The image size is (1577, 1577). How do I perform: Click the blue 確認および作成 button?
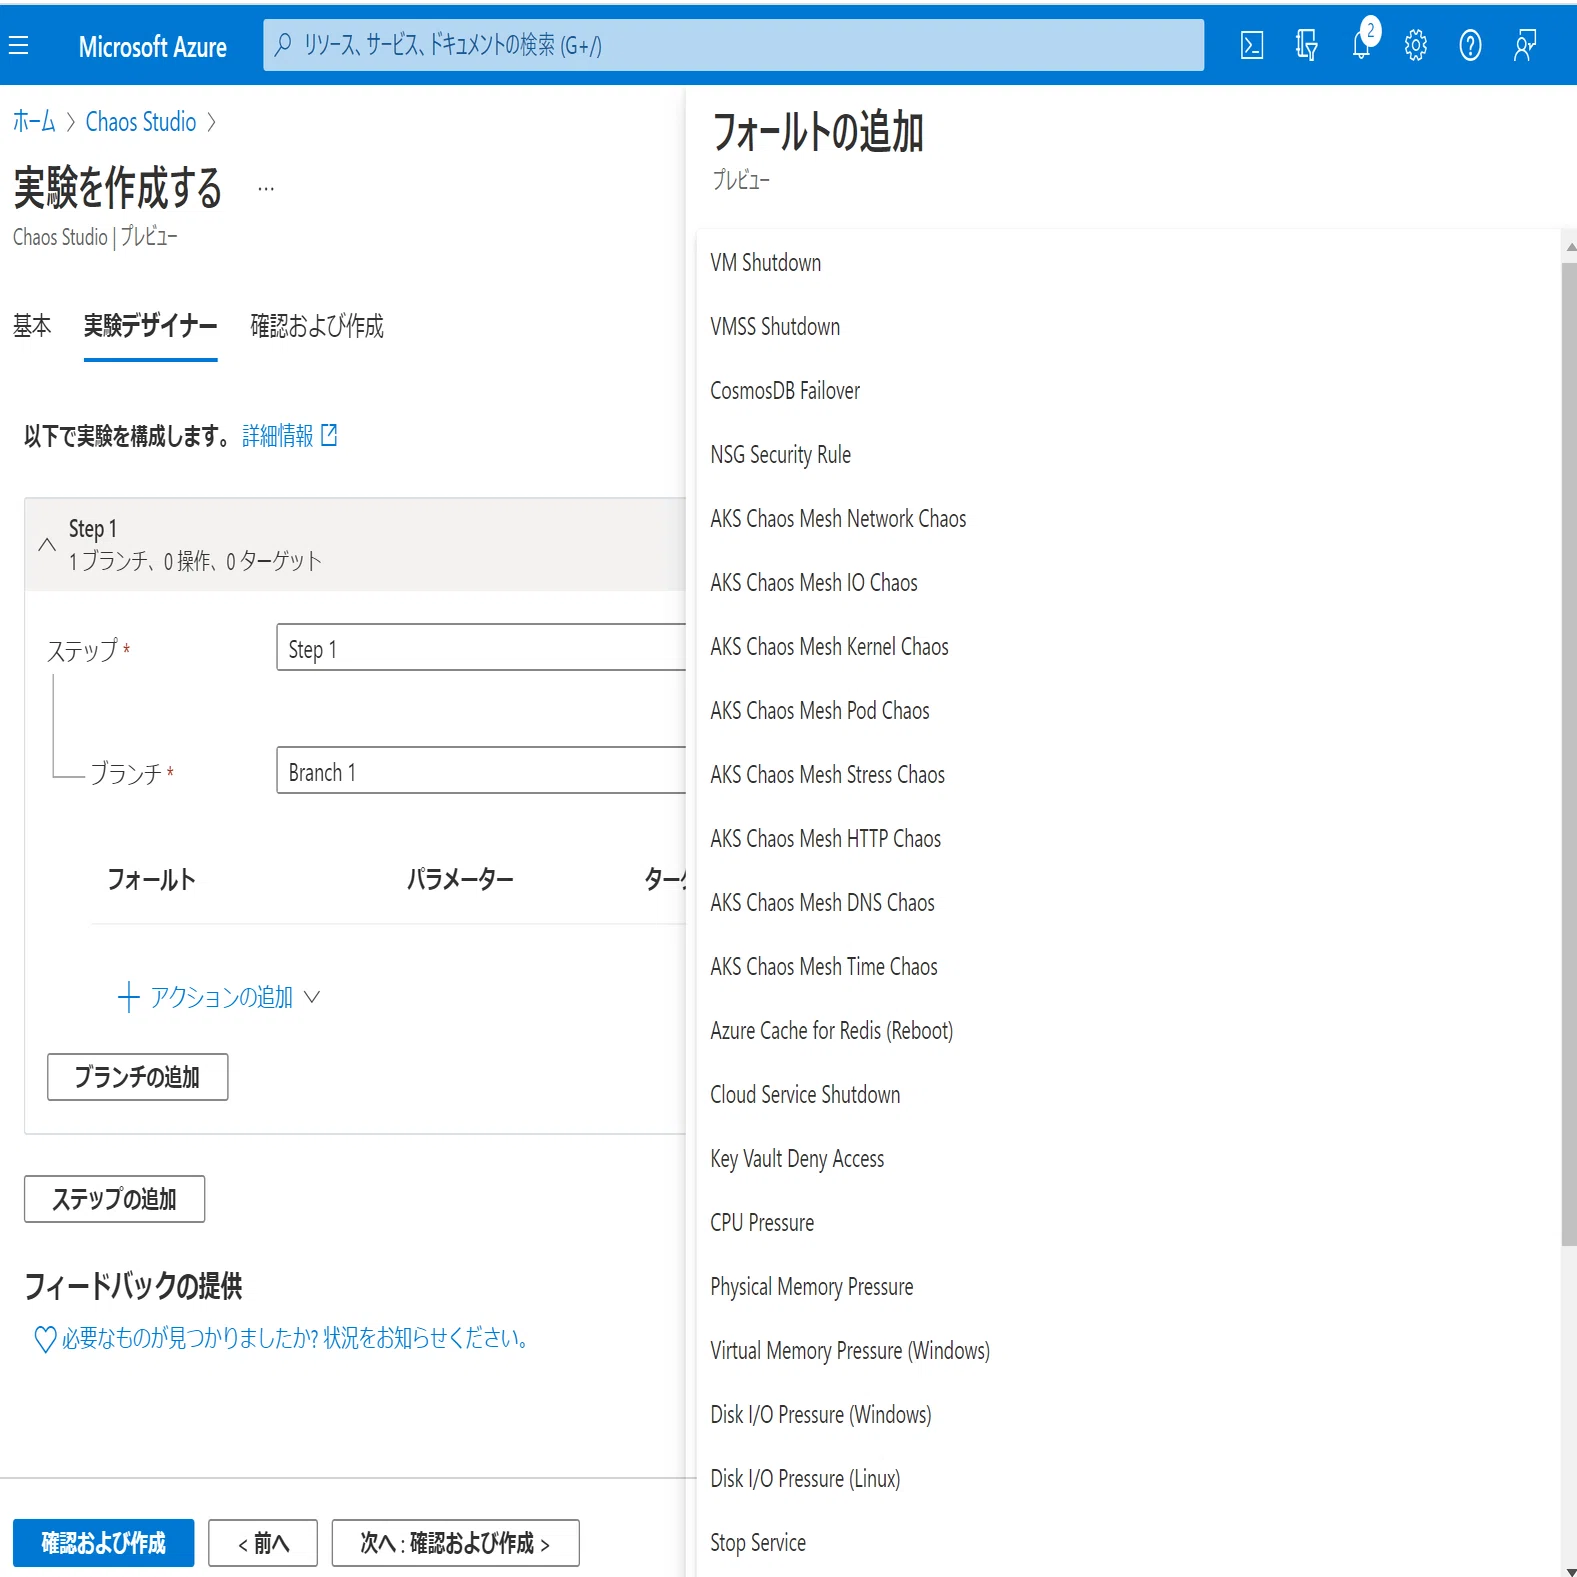[x=104, y=1543]
